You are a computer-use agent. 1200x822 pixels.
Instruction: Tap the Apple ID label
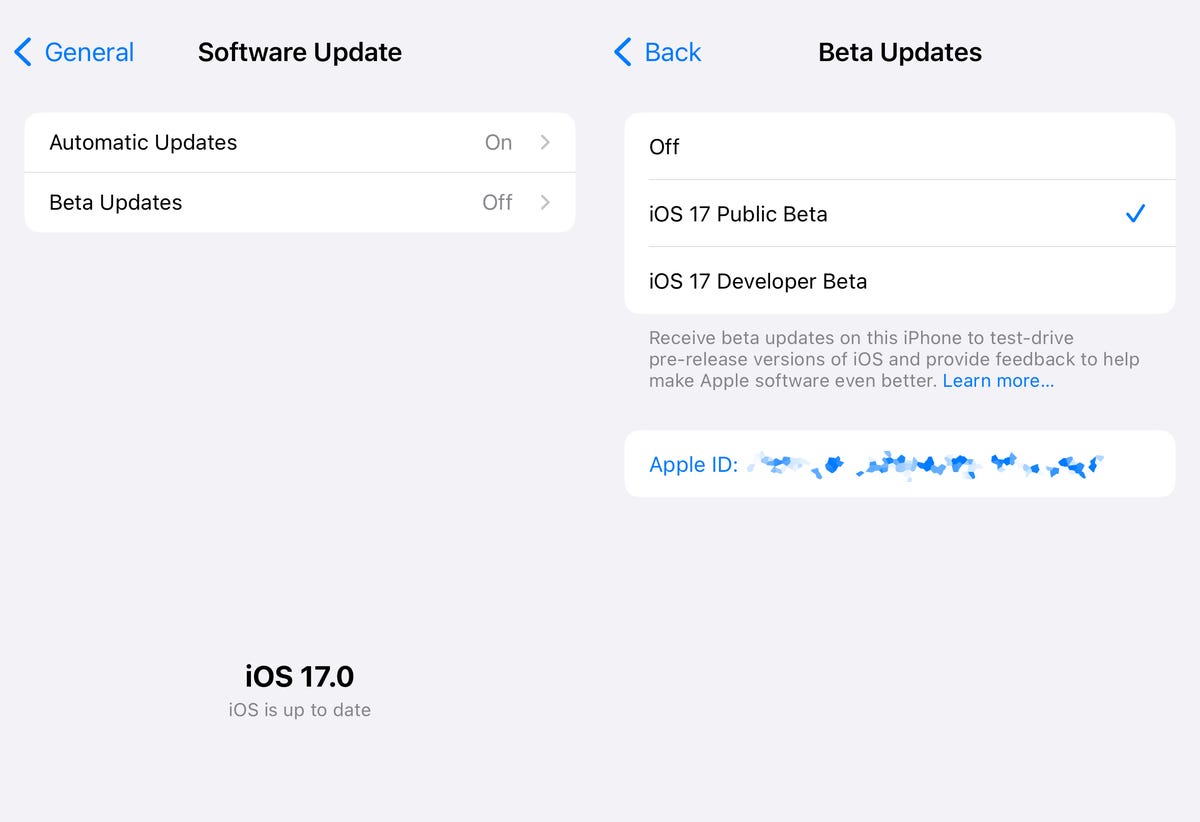tap(693, 464)
